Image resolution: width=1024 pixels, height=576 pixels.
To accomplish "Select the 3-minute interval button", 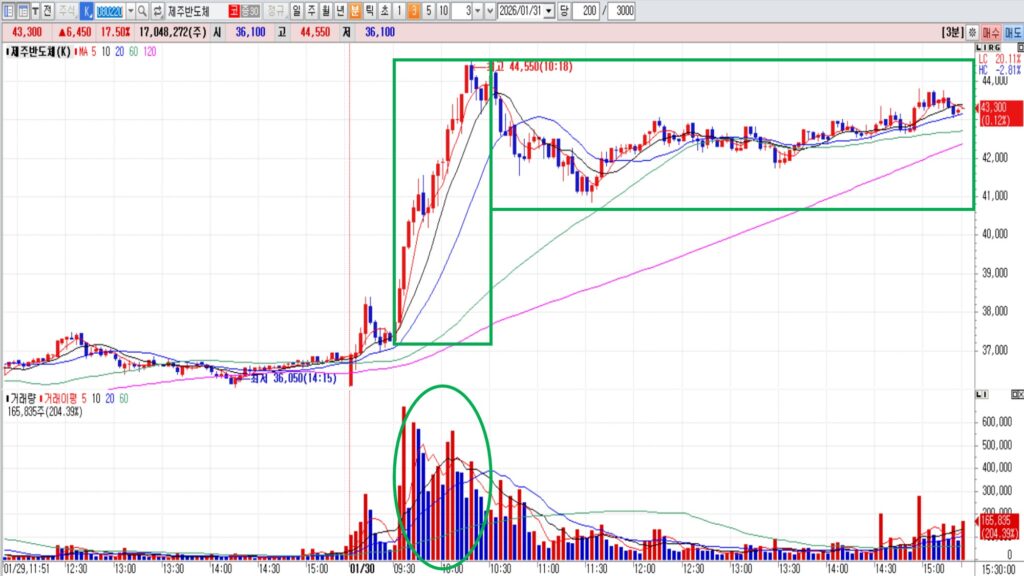I will tap(414, 10).
